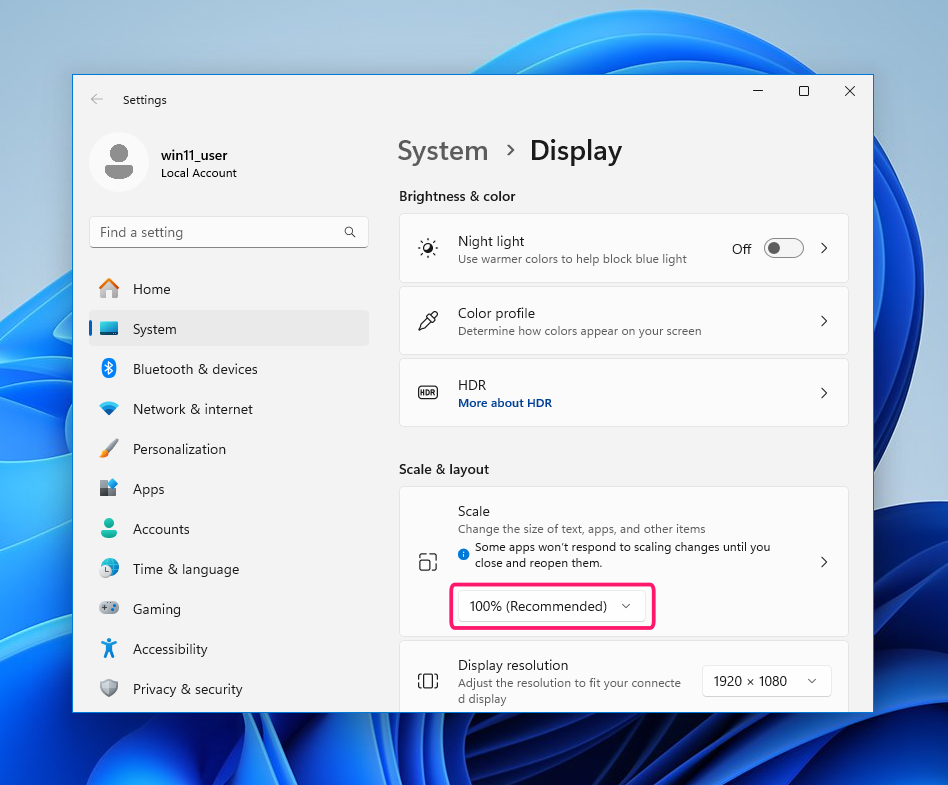Open Time & language section
948x785 pixels.
tap(229, 568)
